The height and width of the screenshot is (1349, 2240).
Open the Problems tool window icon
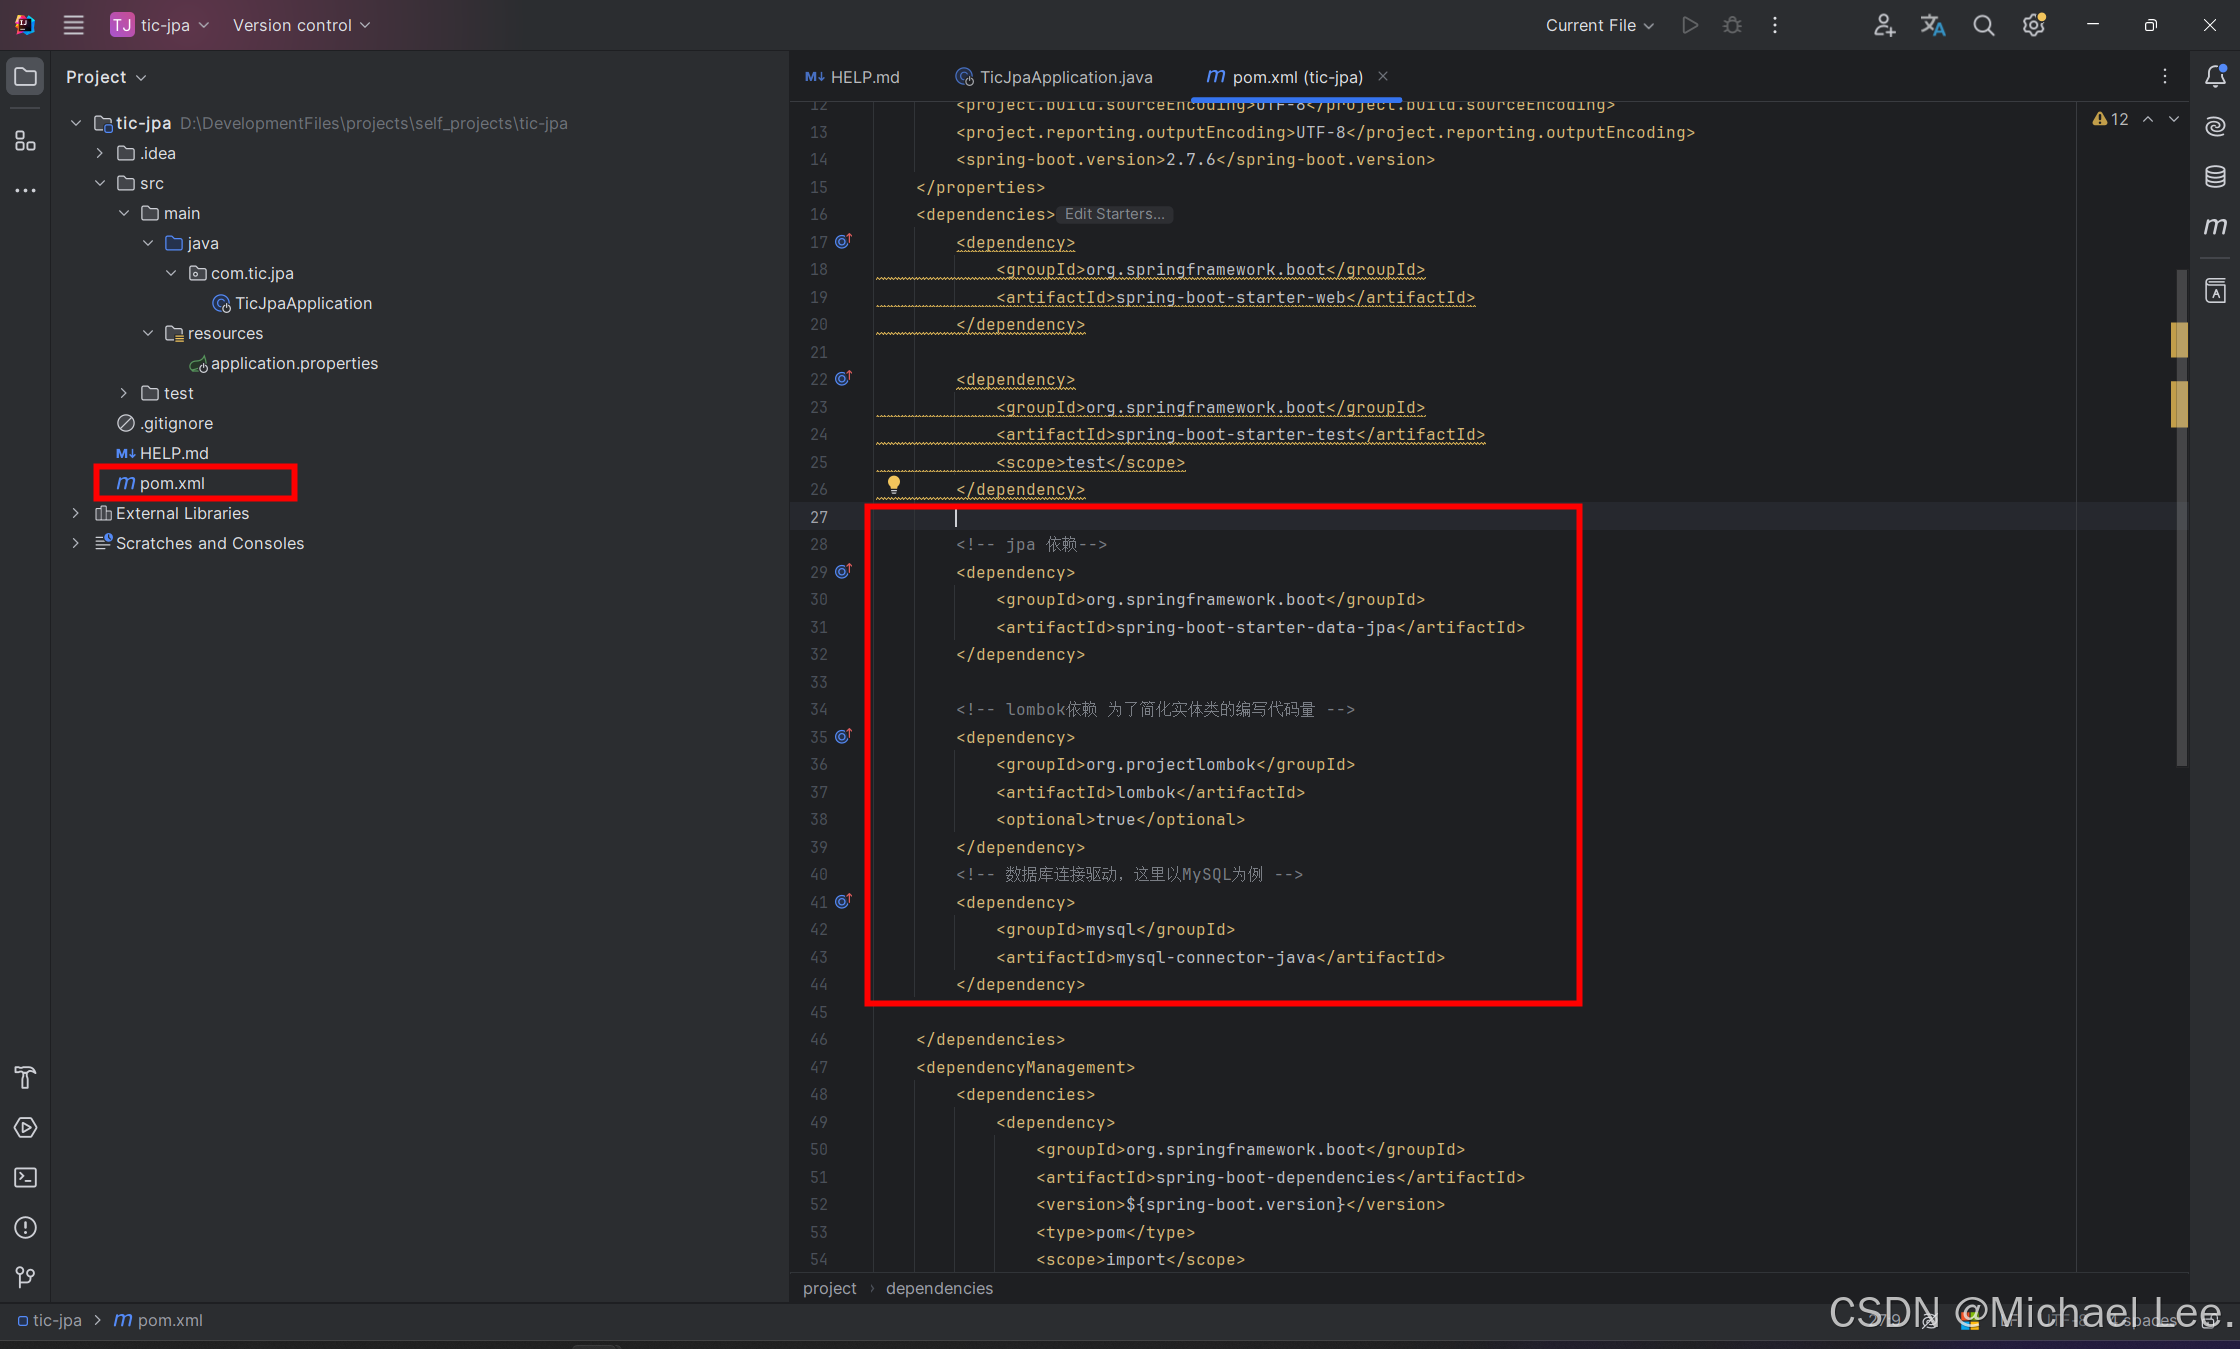pyautogui.click(x=26, y=1227)
